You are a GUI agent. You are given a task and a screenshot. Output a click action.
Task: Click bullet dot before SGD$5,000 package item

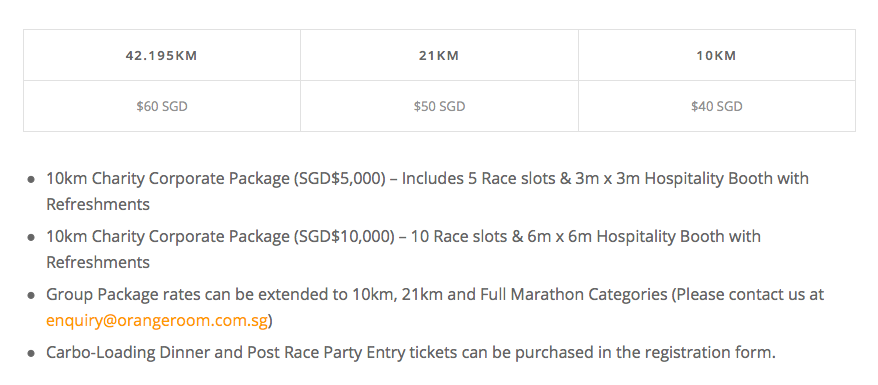click(31, 180)
